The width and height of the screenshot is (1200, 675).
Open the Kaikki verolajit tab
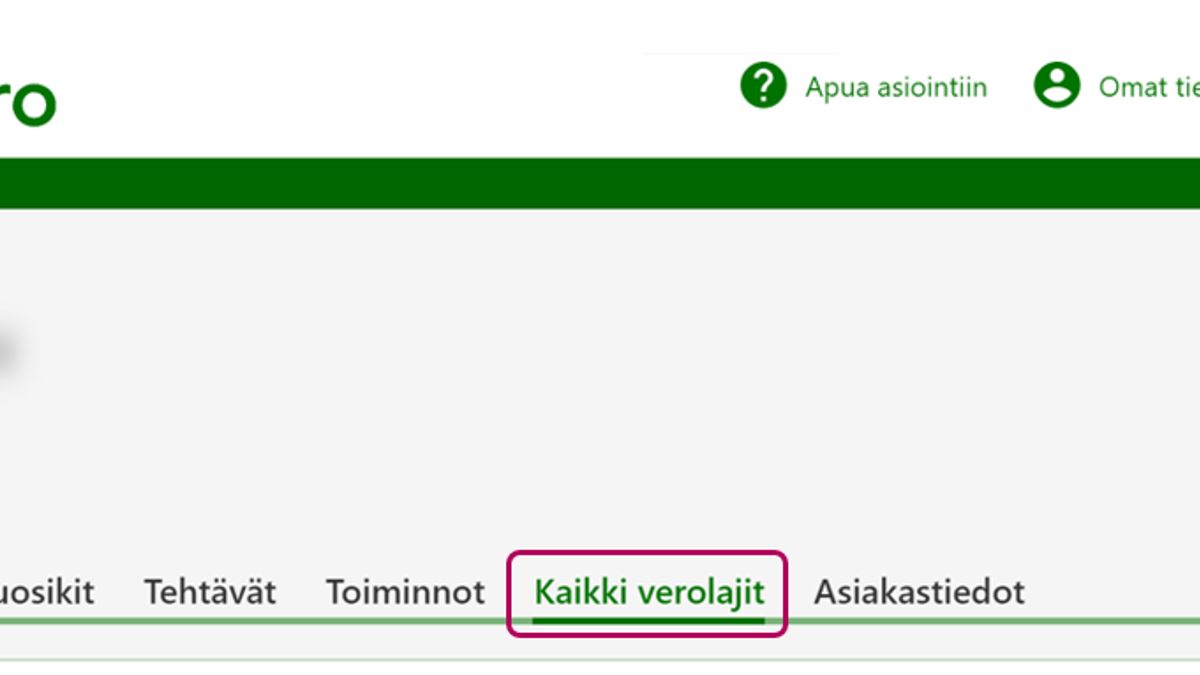pos(648,592)
